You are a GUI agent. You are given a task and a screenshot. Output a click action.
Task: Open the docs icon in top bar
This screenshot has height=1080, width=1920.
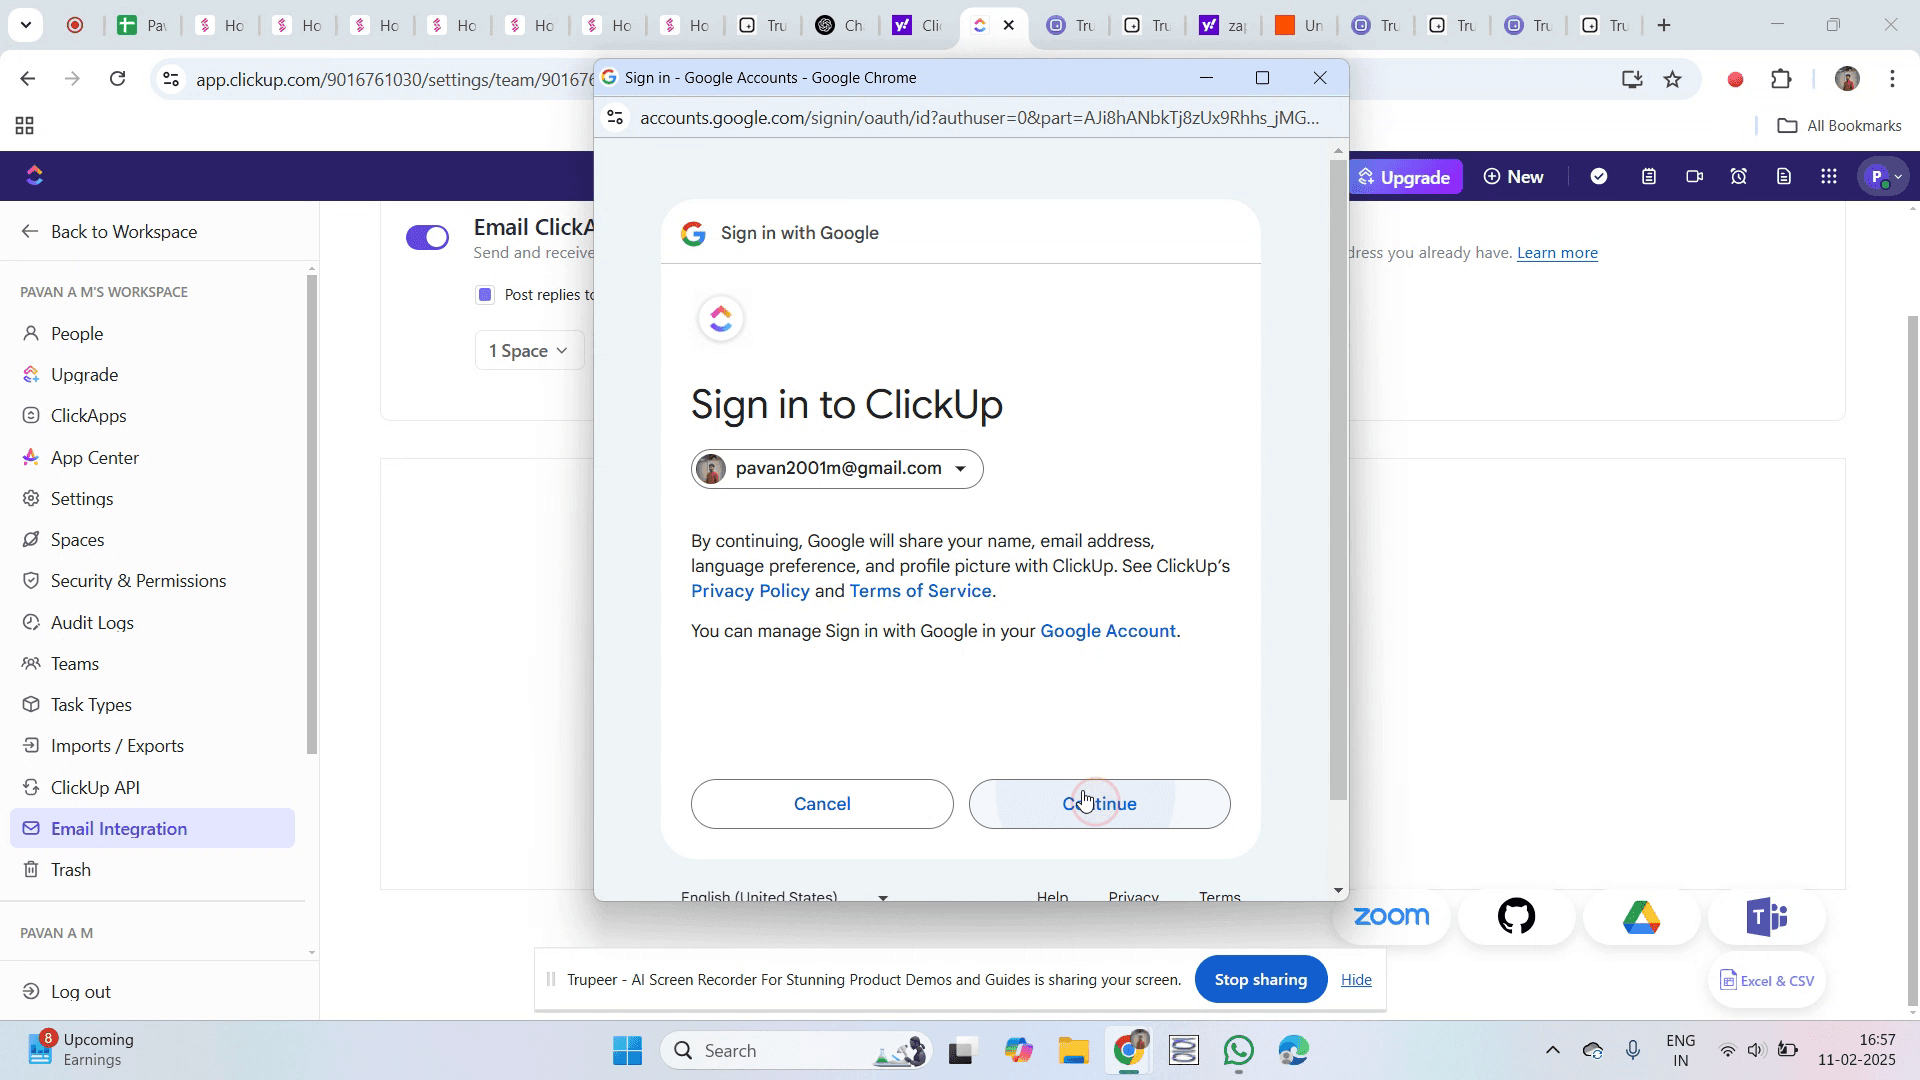point(1784,177)
